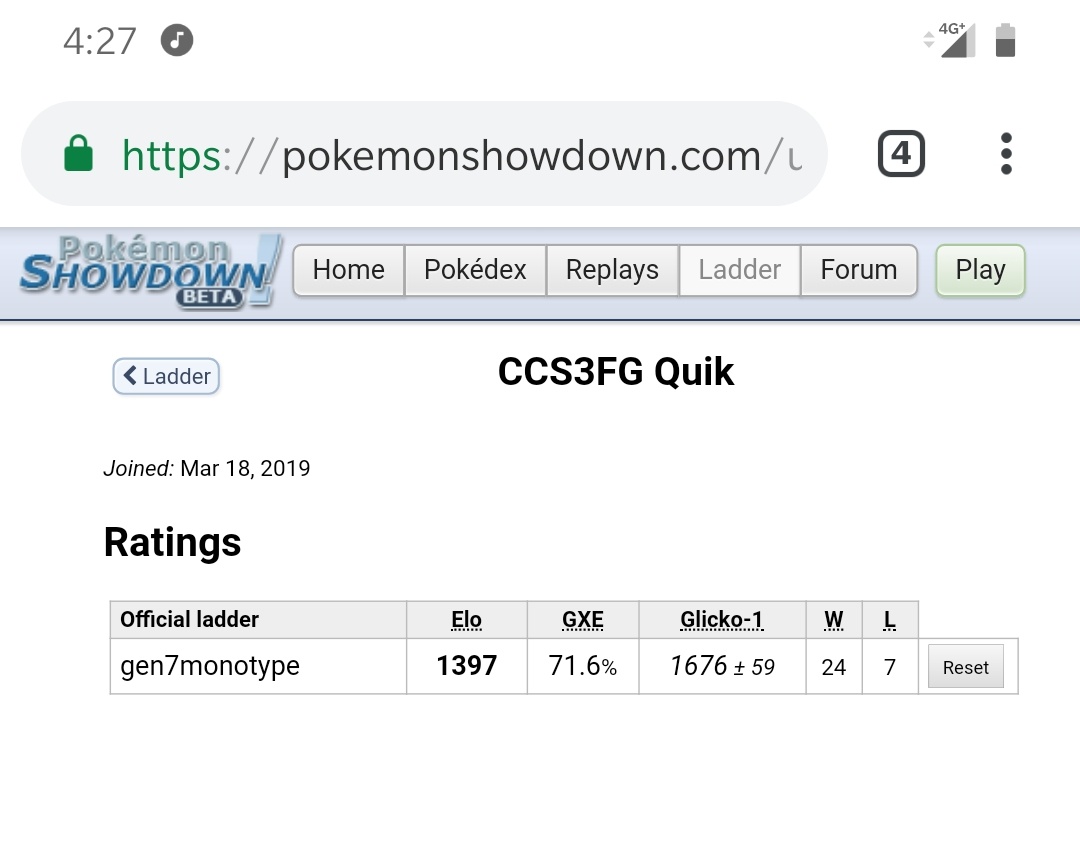Open the Home nav tab
Screen dimensions: 1080x852
pyautogui.click(x=349, y=270)
